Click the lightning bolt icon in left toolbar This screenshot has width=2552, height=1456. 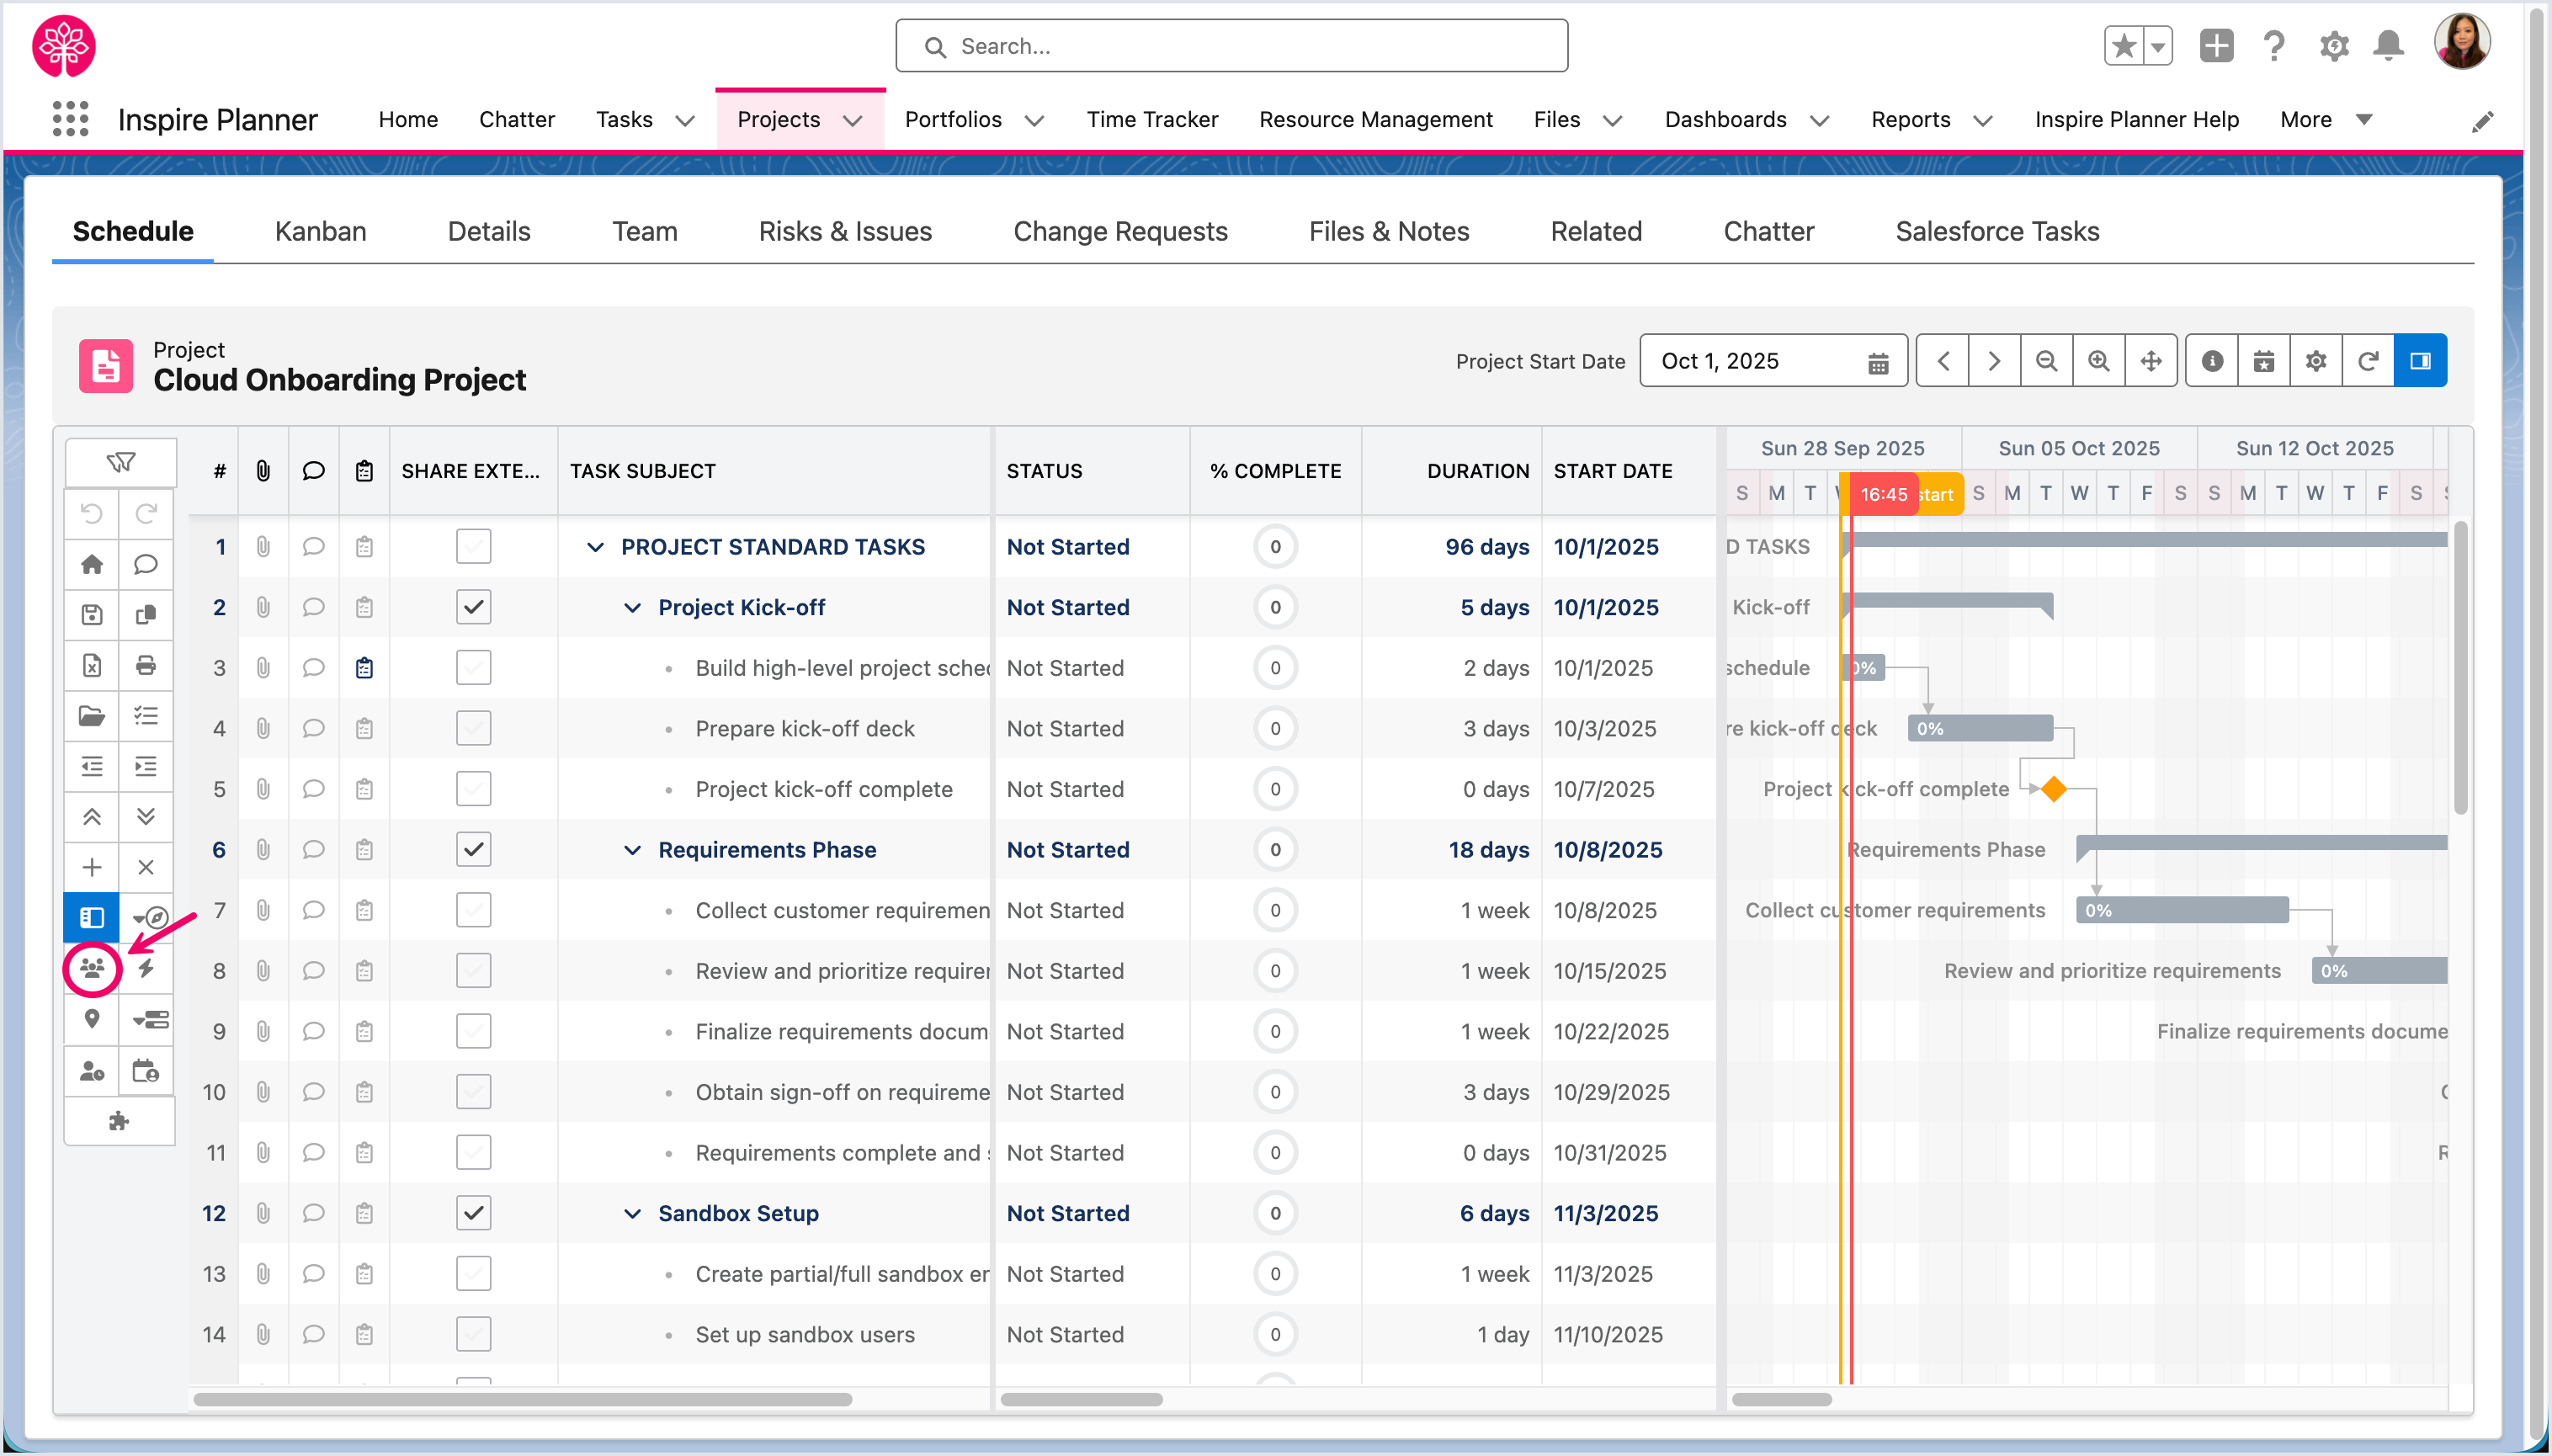click(146, 968)
